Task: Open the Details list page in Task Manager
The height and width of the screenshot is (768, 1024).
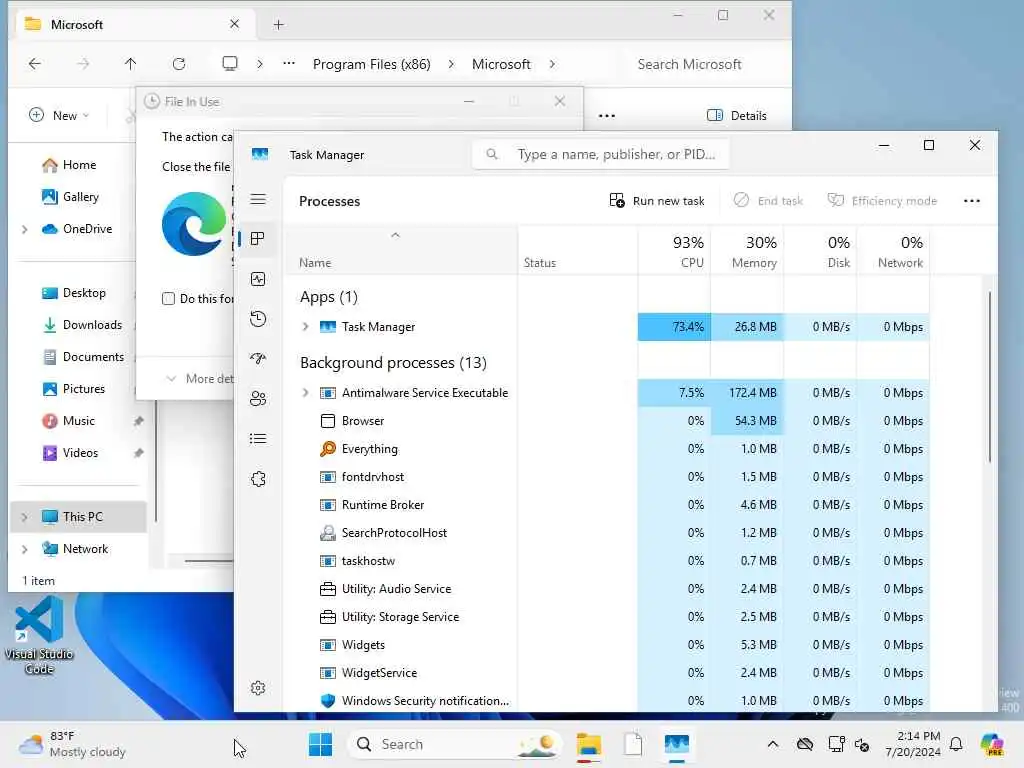Action: tap(258, 439)
